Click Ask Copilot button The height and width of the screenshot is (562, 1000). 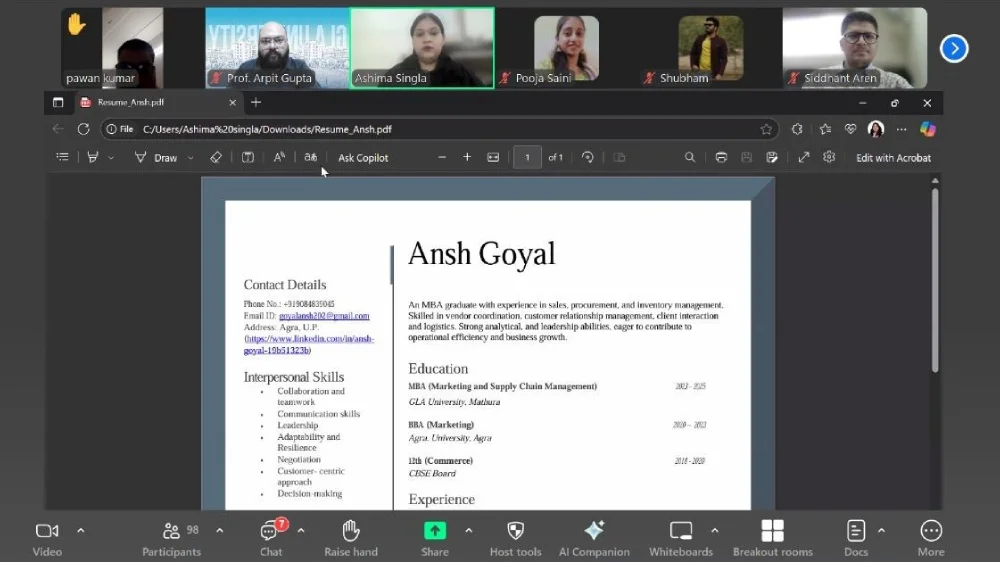pos(363,158)
